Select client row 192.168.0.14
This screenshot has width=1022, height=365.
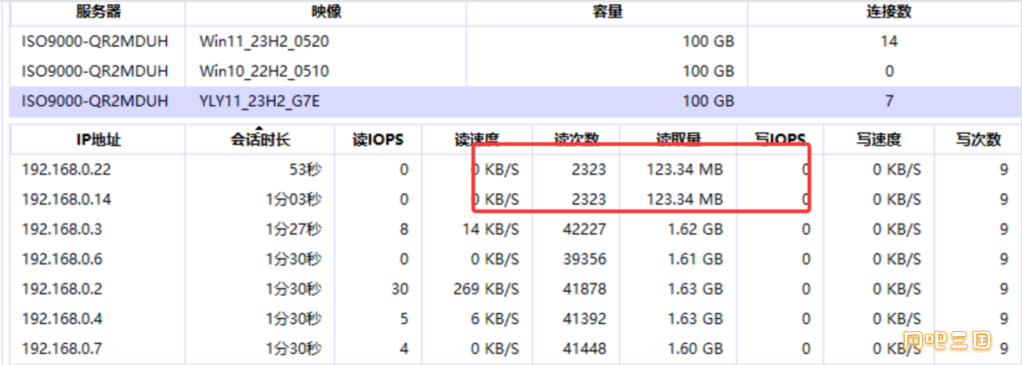(x=516, y=199)
